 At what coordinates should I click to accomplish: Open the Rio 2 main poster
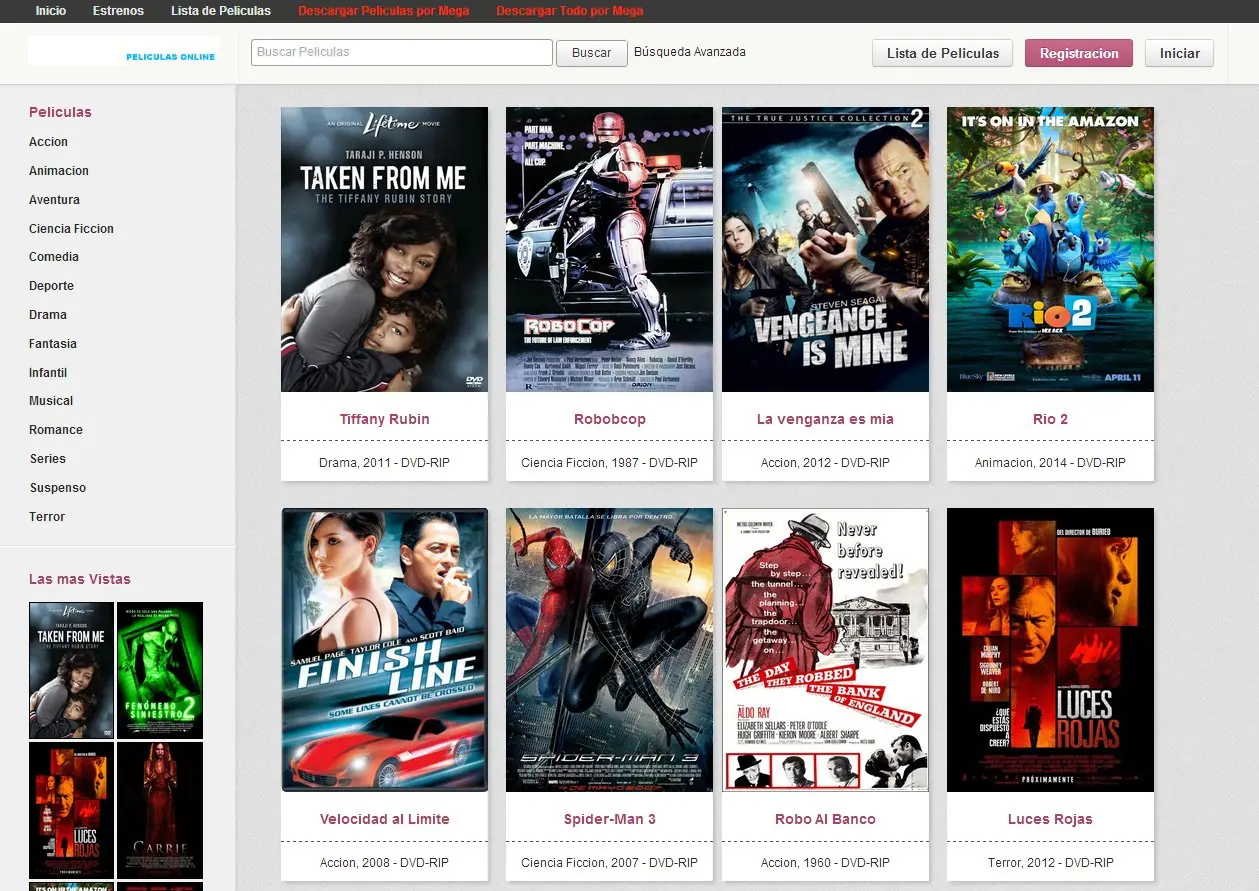pyautogui.click(x=1050, y=249)
